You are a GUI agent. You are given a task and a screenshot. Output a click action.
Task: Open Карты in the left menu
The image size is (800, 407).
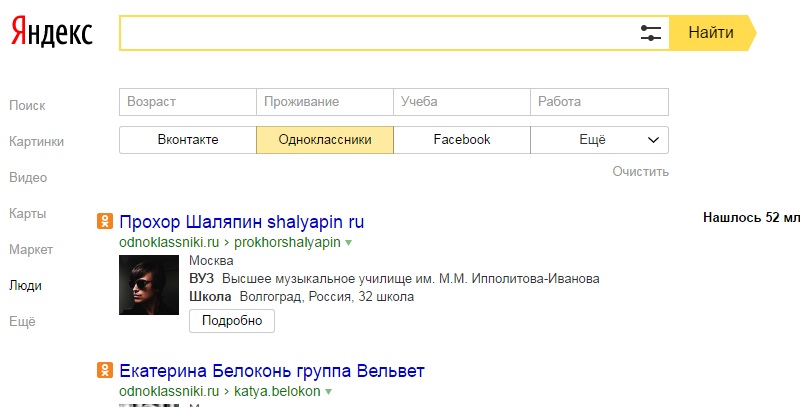pos(28,213)
